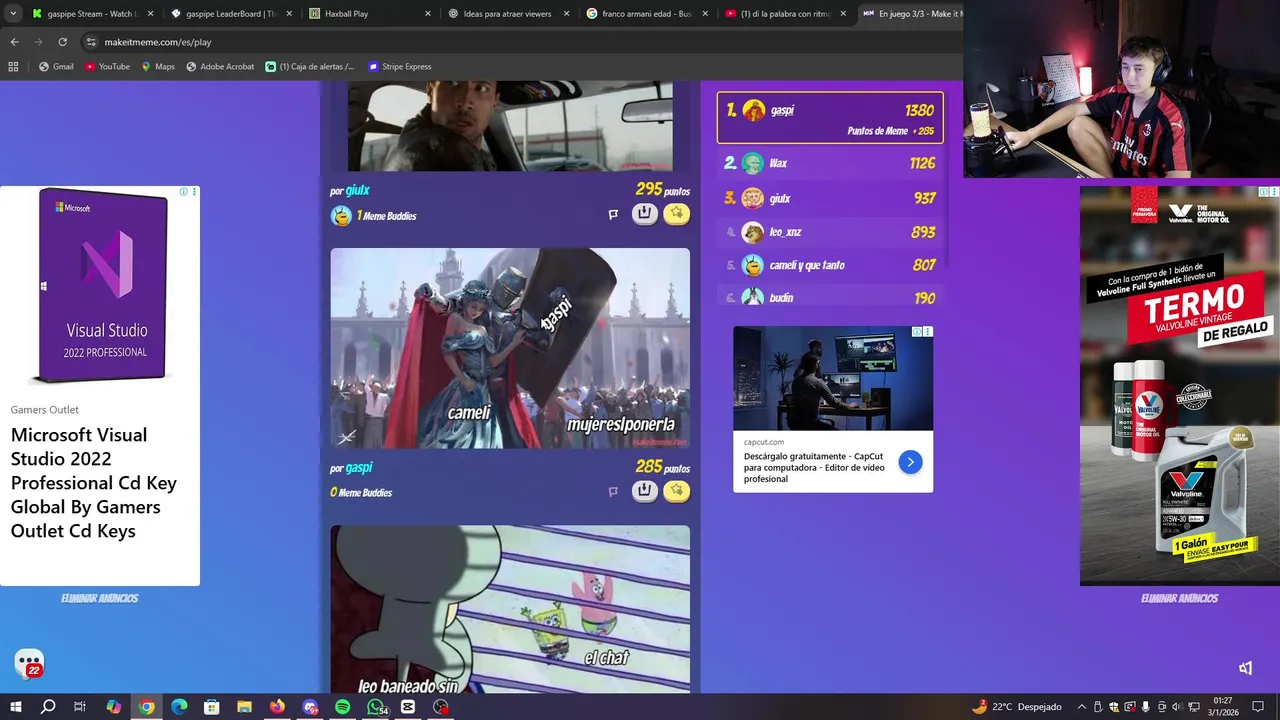This screenshot has height=720, width=1280.
Task: Open WhatsApp from the taskbar
Action: (x=376, y=707)
